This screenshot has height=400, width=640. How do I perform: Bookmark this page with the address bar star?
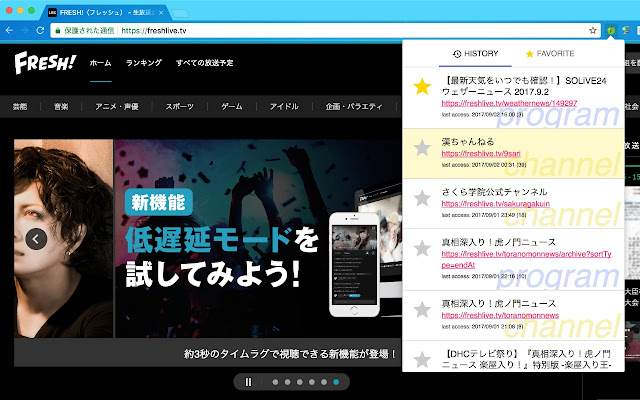(x=592, y=31)
